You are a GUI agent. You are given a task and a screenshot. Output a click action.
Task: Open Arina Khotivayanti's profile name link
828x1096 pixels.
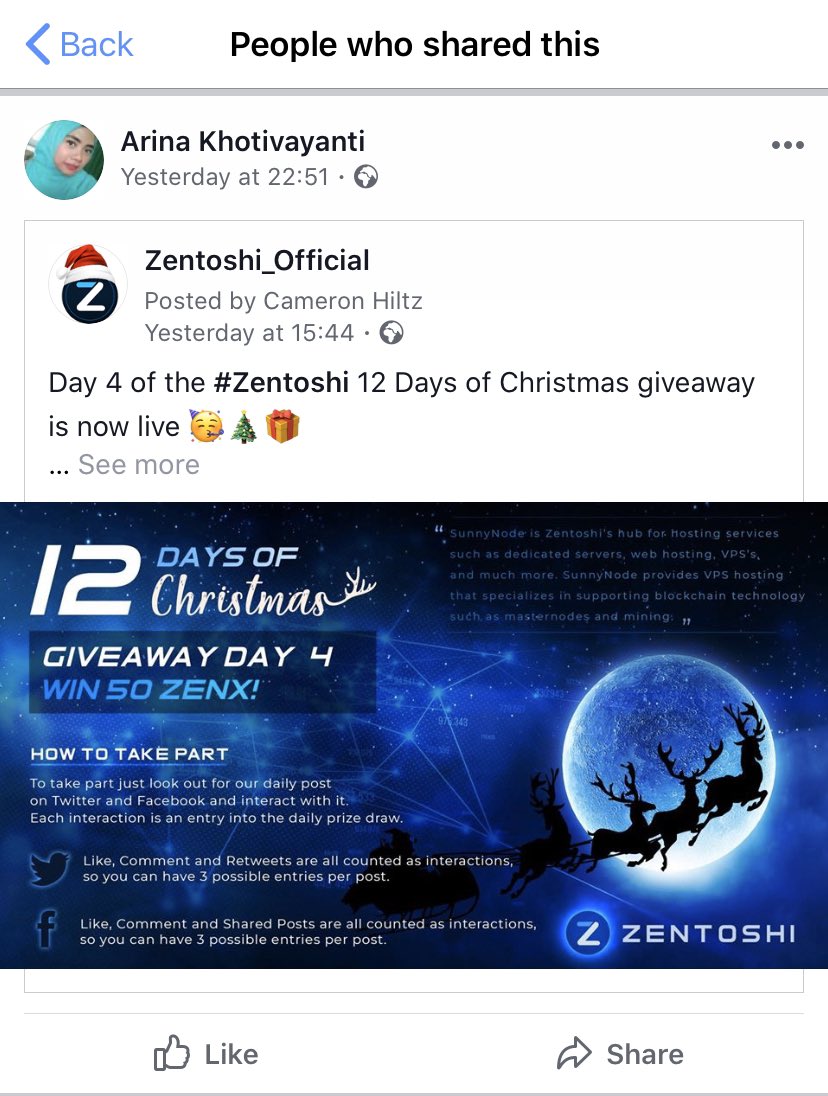[242, 141]
